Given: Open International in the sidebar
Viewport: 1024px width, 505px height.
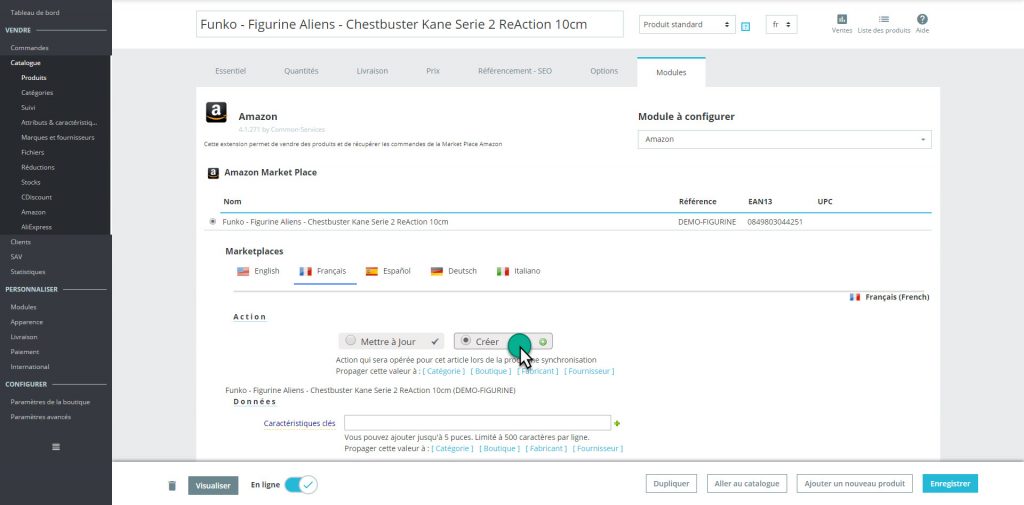Looking at the screenshot, I should click(30, 367).
